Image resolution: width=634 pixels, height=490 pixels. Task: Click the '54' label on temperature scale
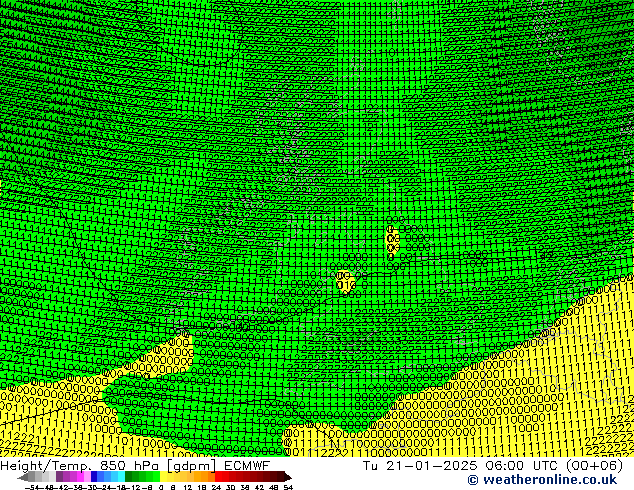[288, 487]
